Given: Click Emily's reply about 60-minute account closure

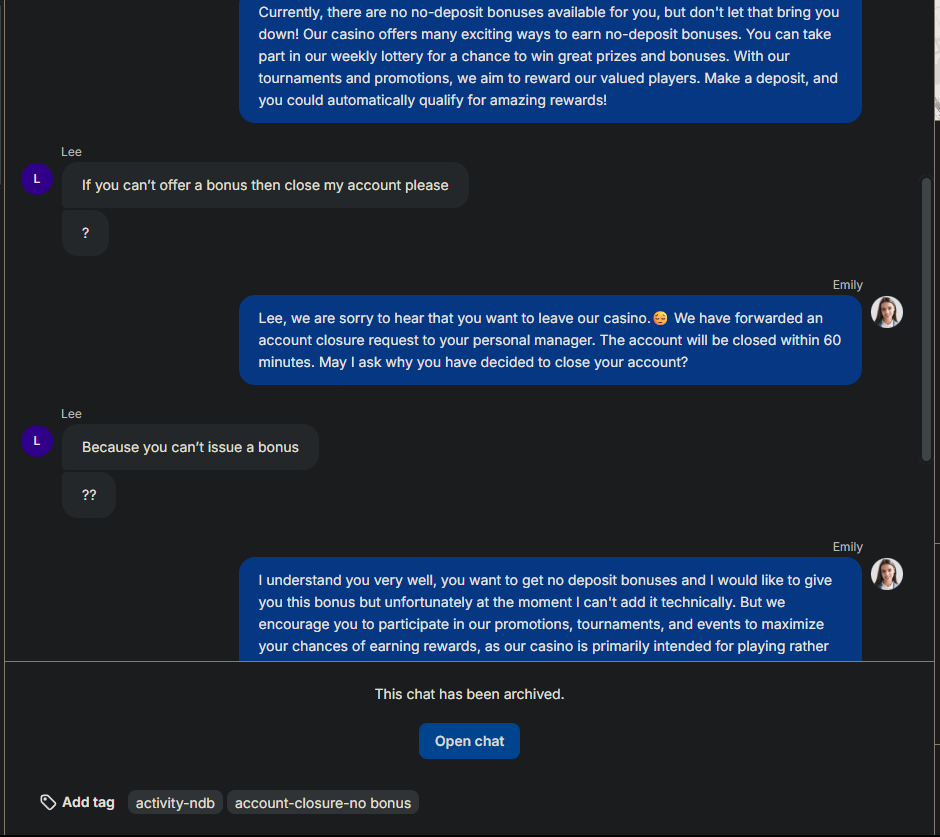Looking at the screenshot, I should pyautogui.click(x=550, y=340).
